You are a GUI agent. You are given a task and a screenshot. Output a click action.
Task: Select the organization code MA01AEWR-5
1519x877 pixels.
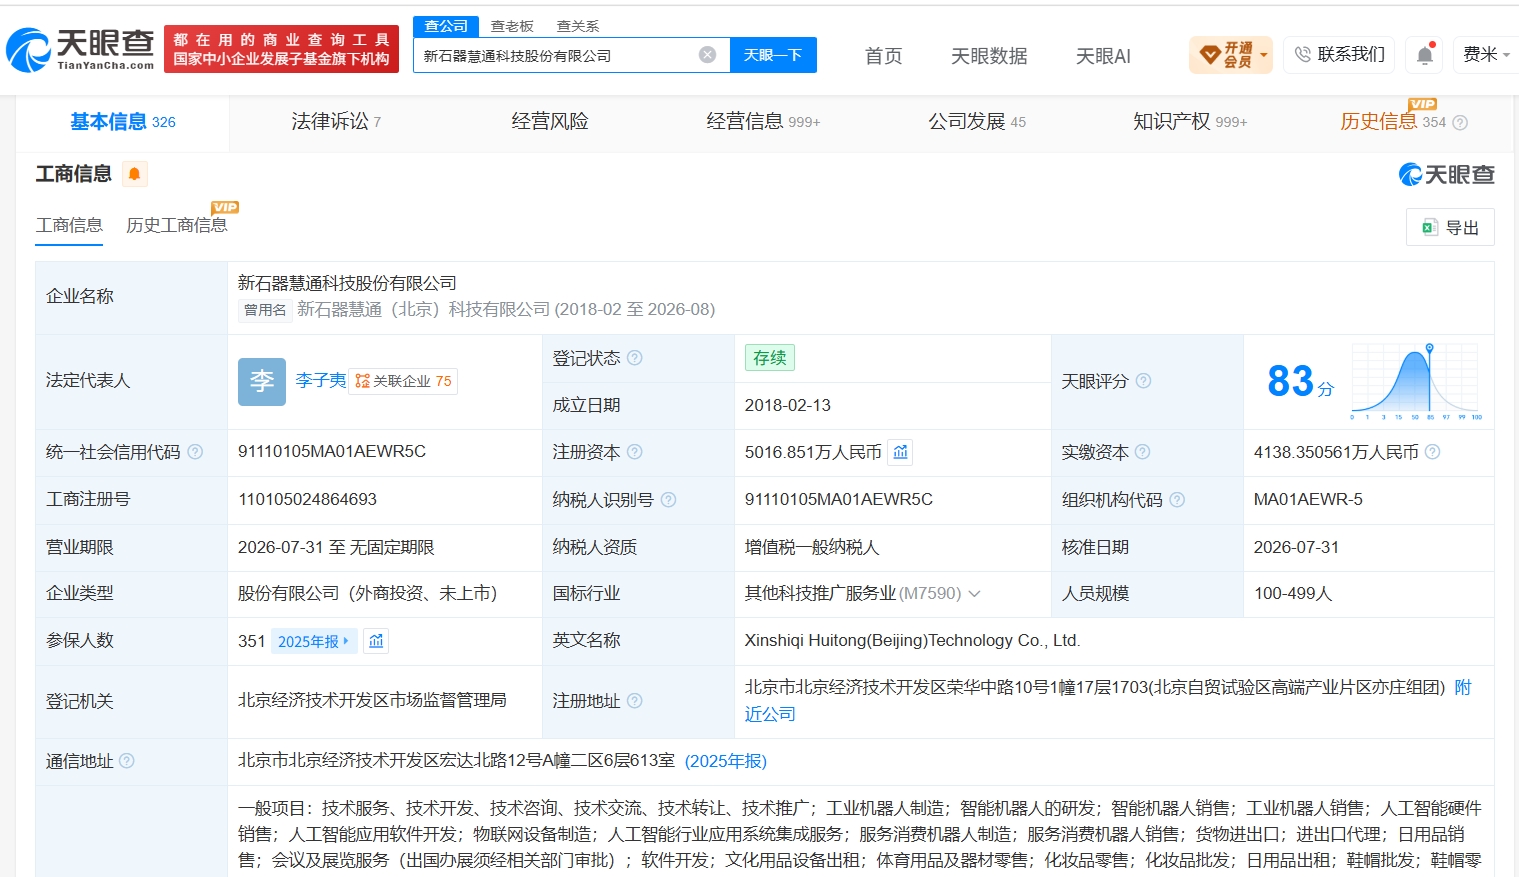(1308, 500)
